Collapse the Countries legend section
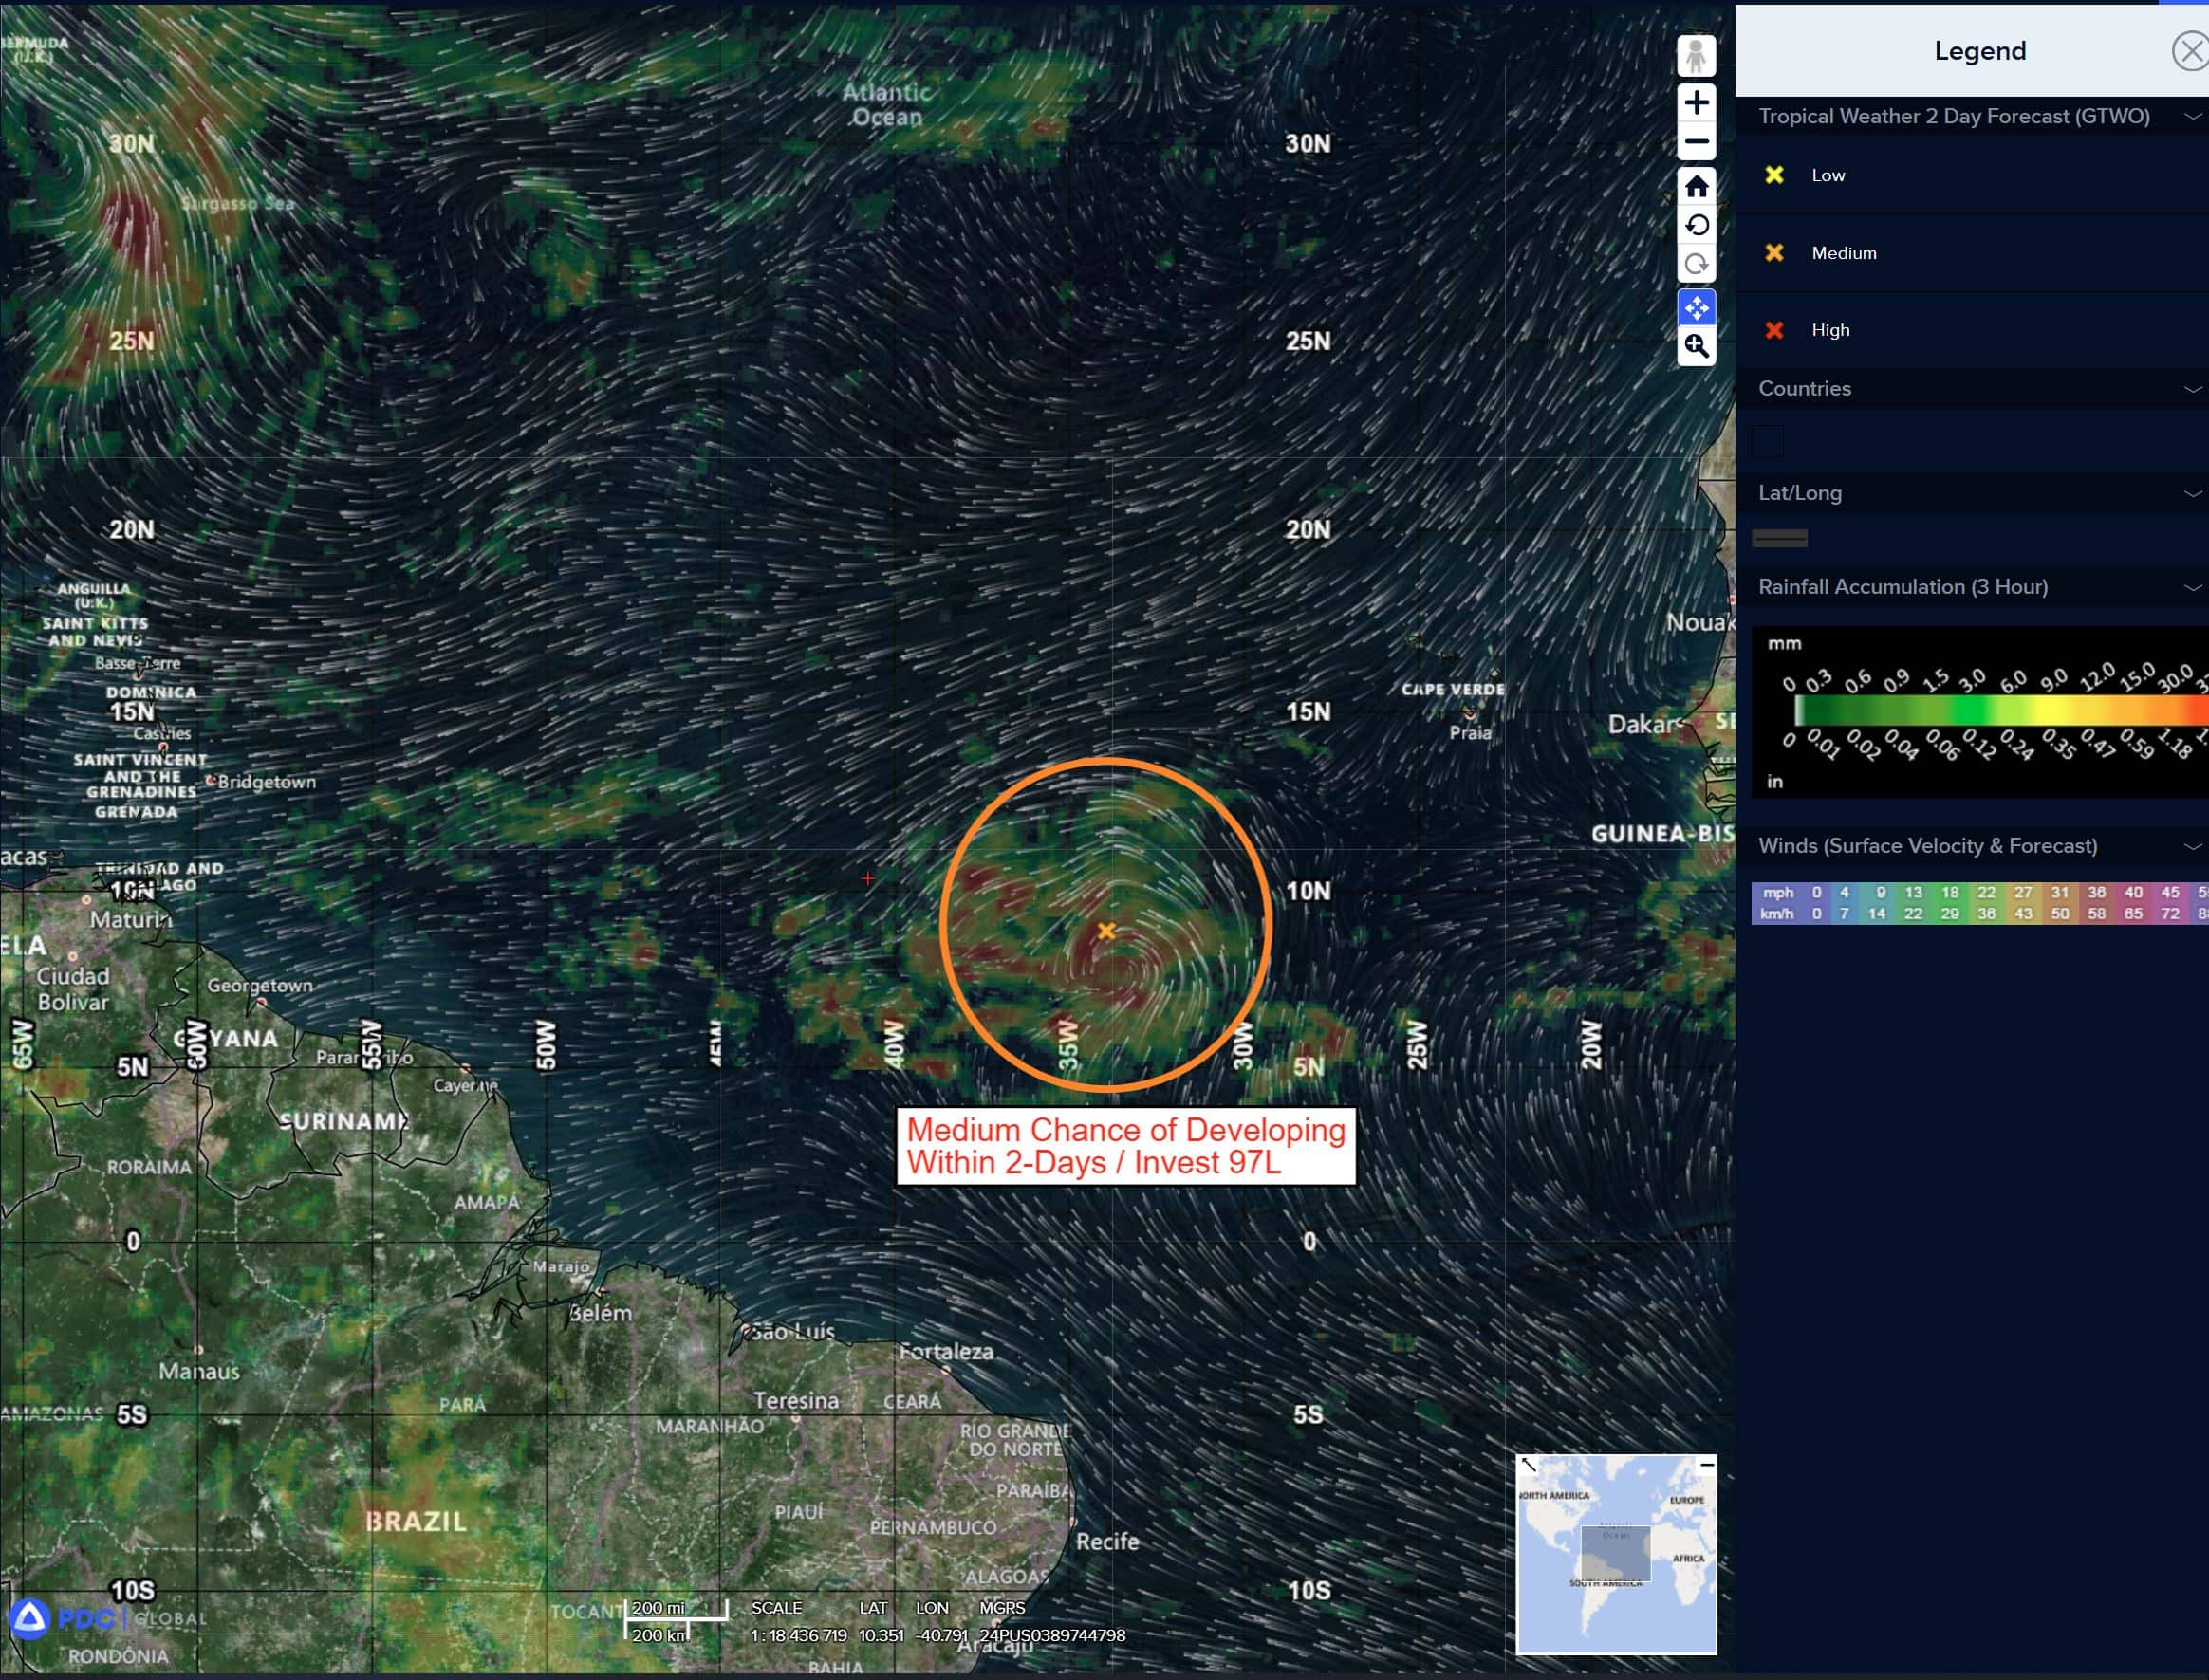This screenshot has height=1680, width=2209. 2192,389
